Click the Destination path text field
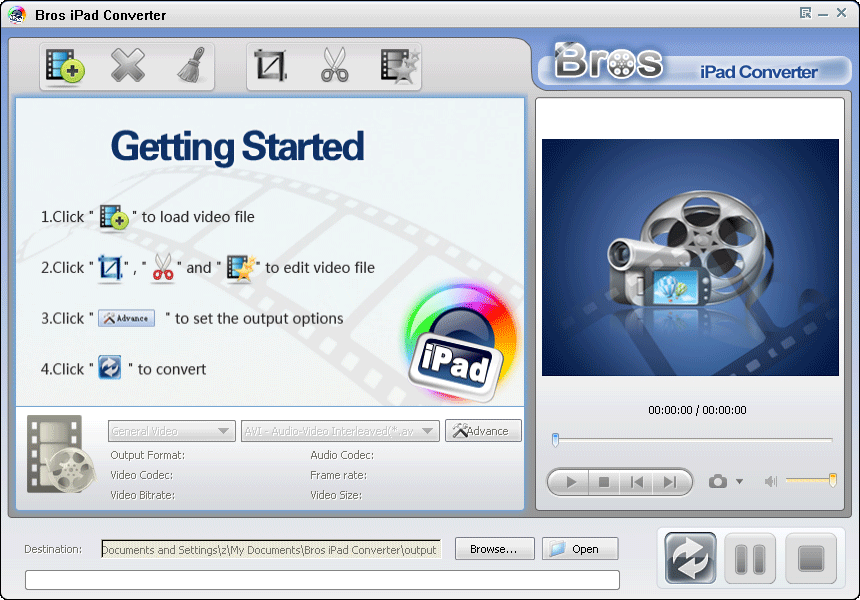The width and height of the screenshot is (860, 600). point(270,549)
